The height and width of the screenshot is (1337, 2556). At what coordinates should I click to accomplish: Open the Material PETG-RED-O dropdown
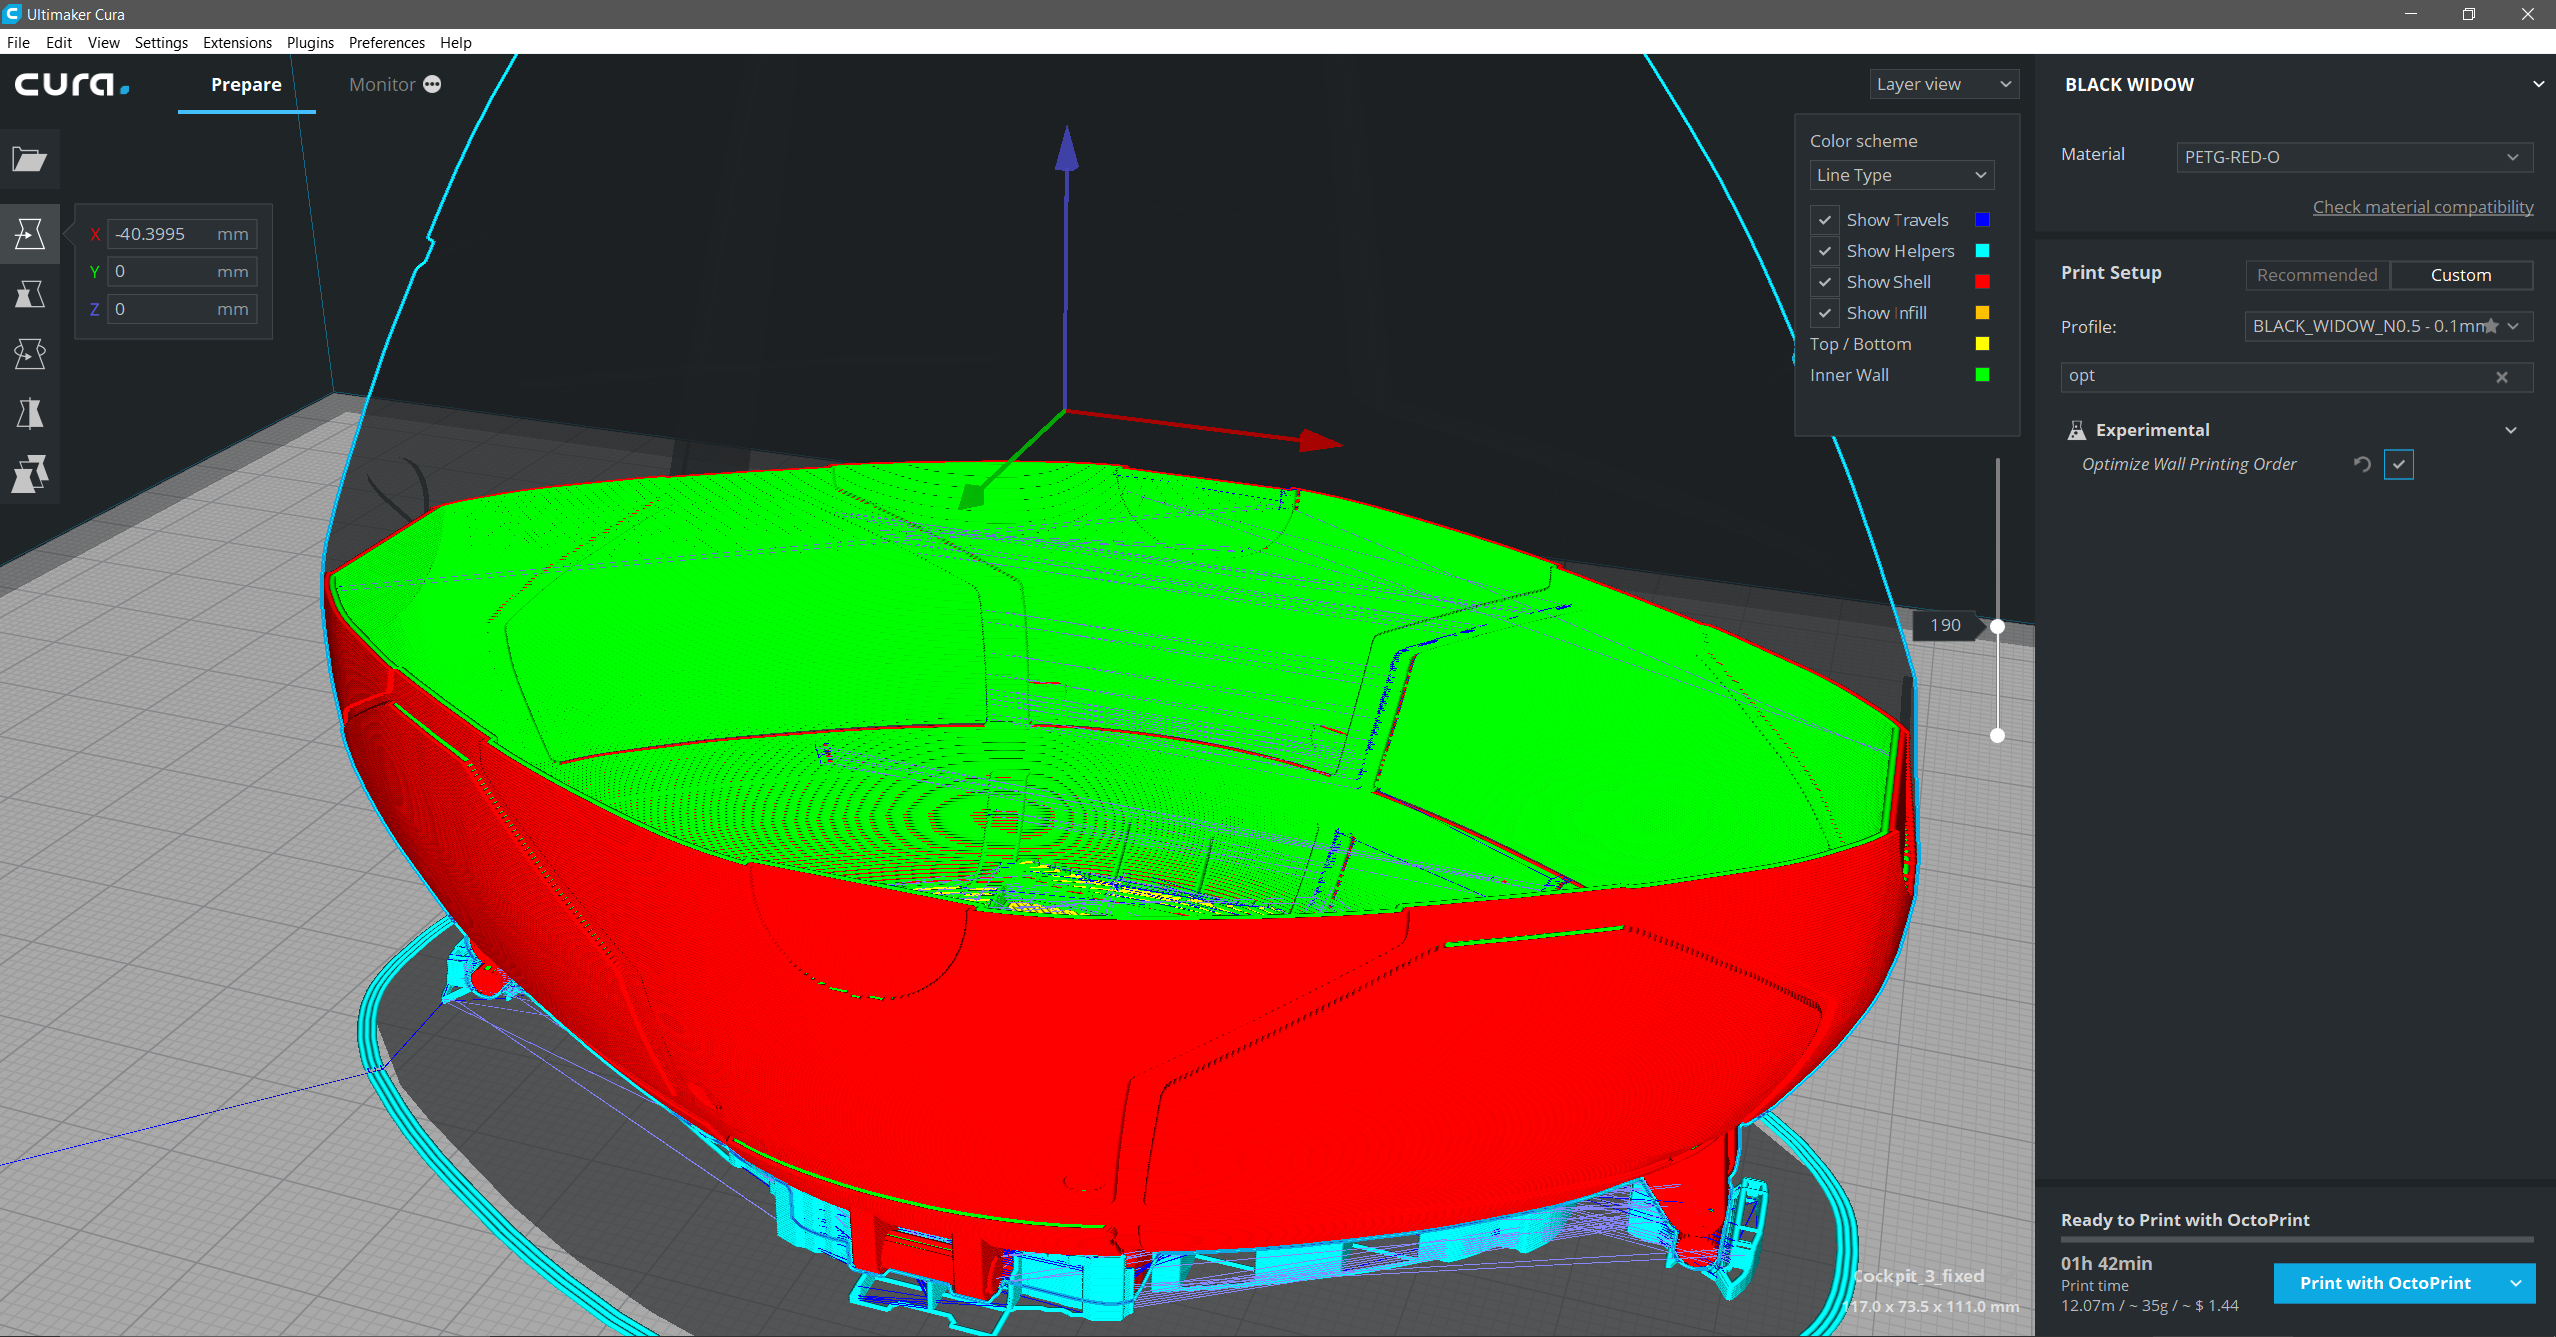(2354, 157)
